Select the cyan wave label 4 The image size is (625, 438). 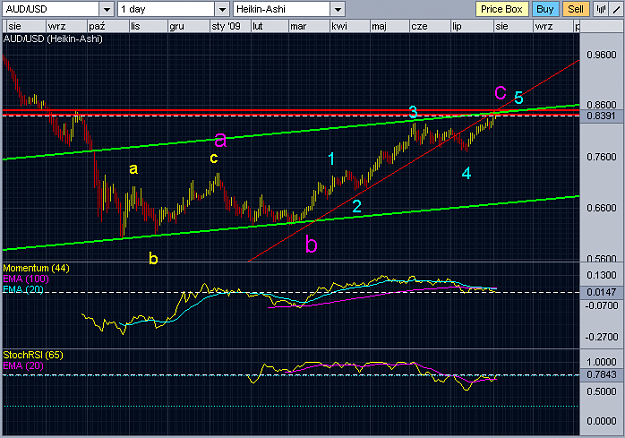point(466,173)
